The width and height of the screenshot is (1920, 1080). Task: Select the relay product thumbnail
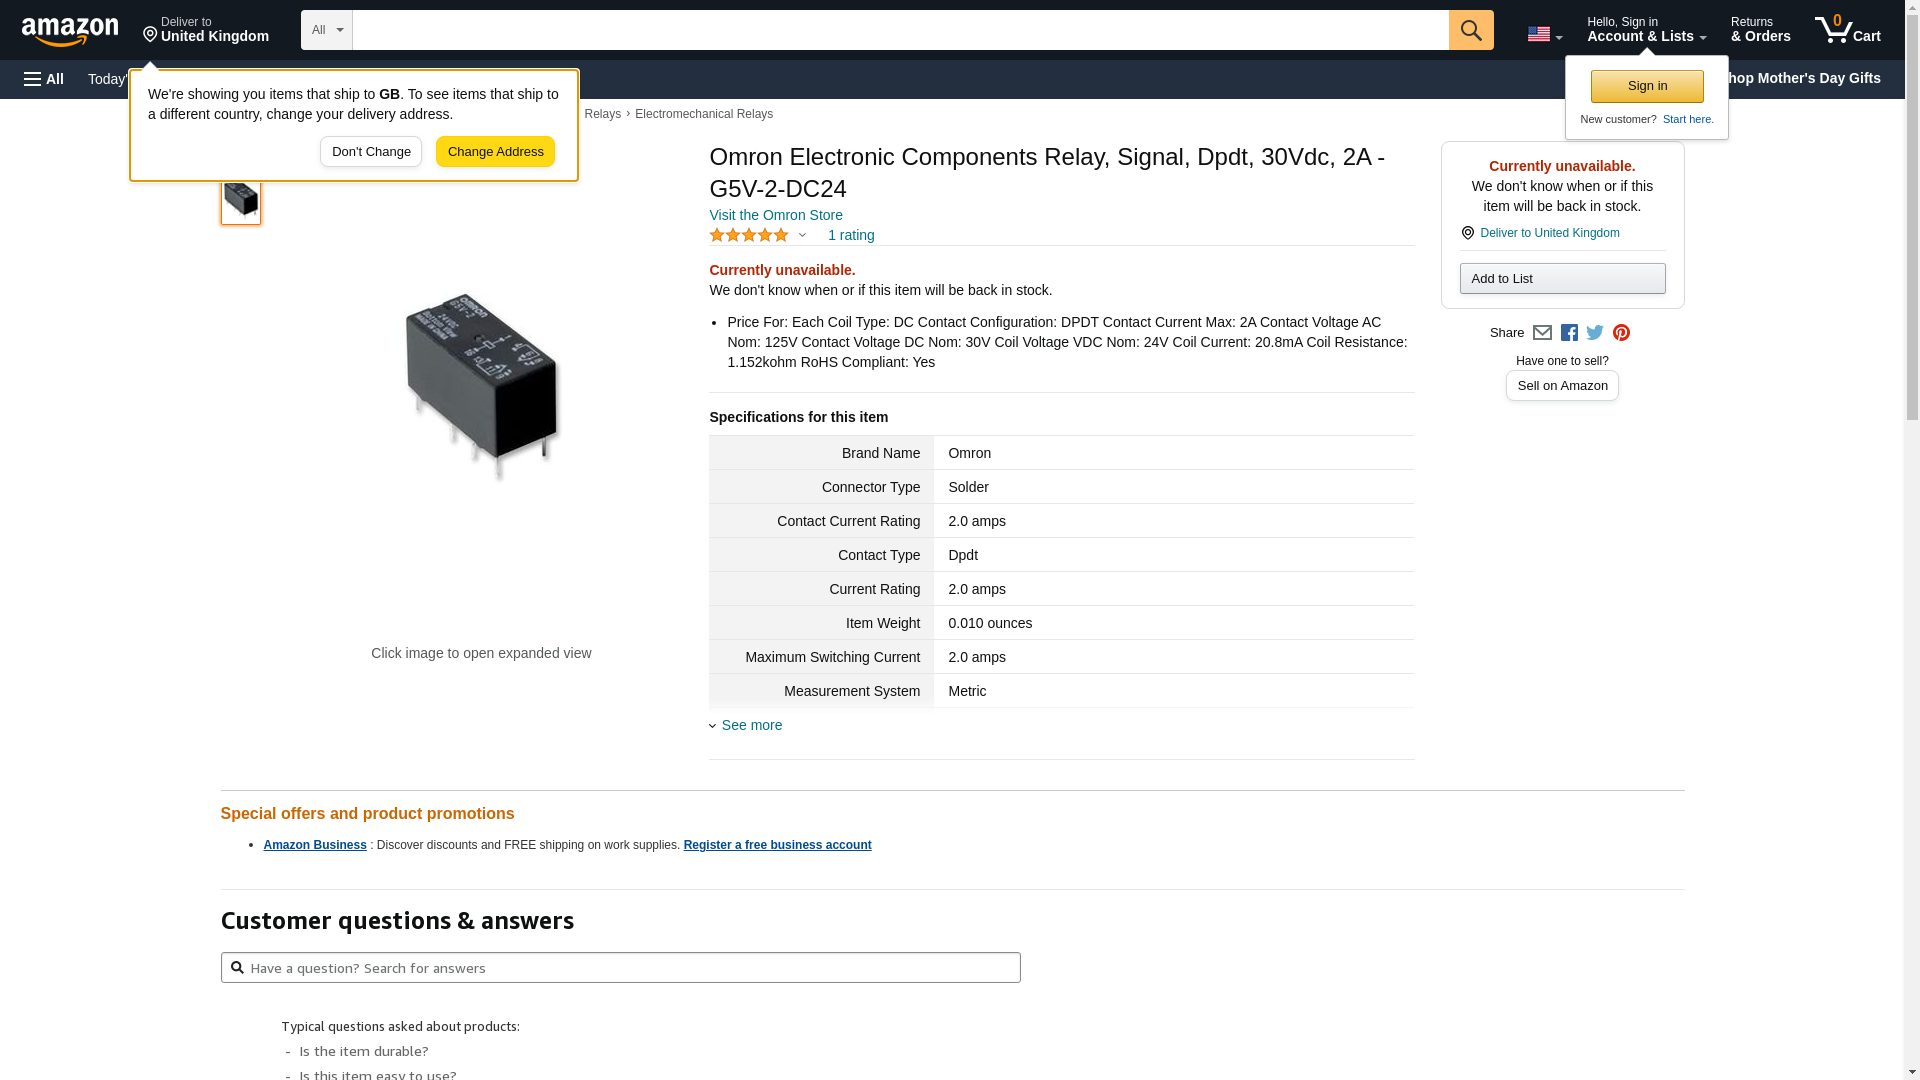(x=241, y=200)
